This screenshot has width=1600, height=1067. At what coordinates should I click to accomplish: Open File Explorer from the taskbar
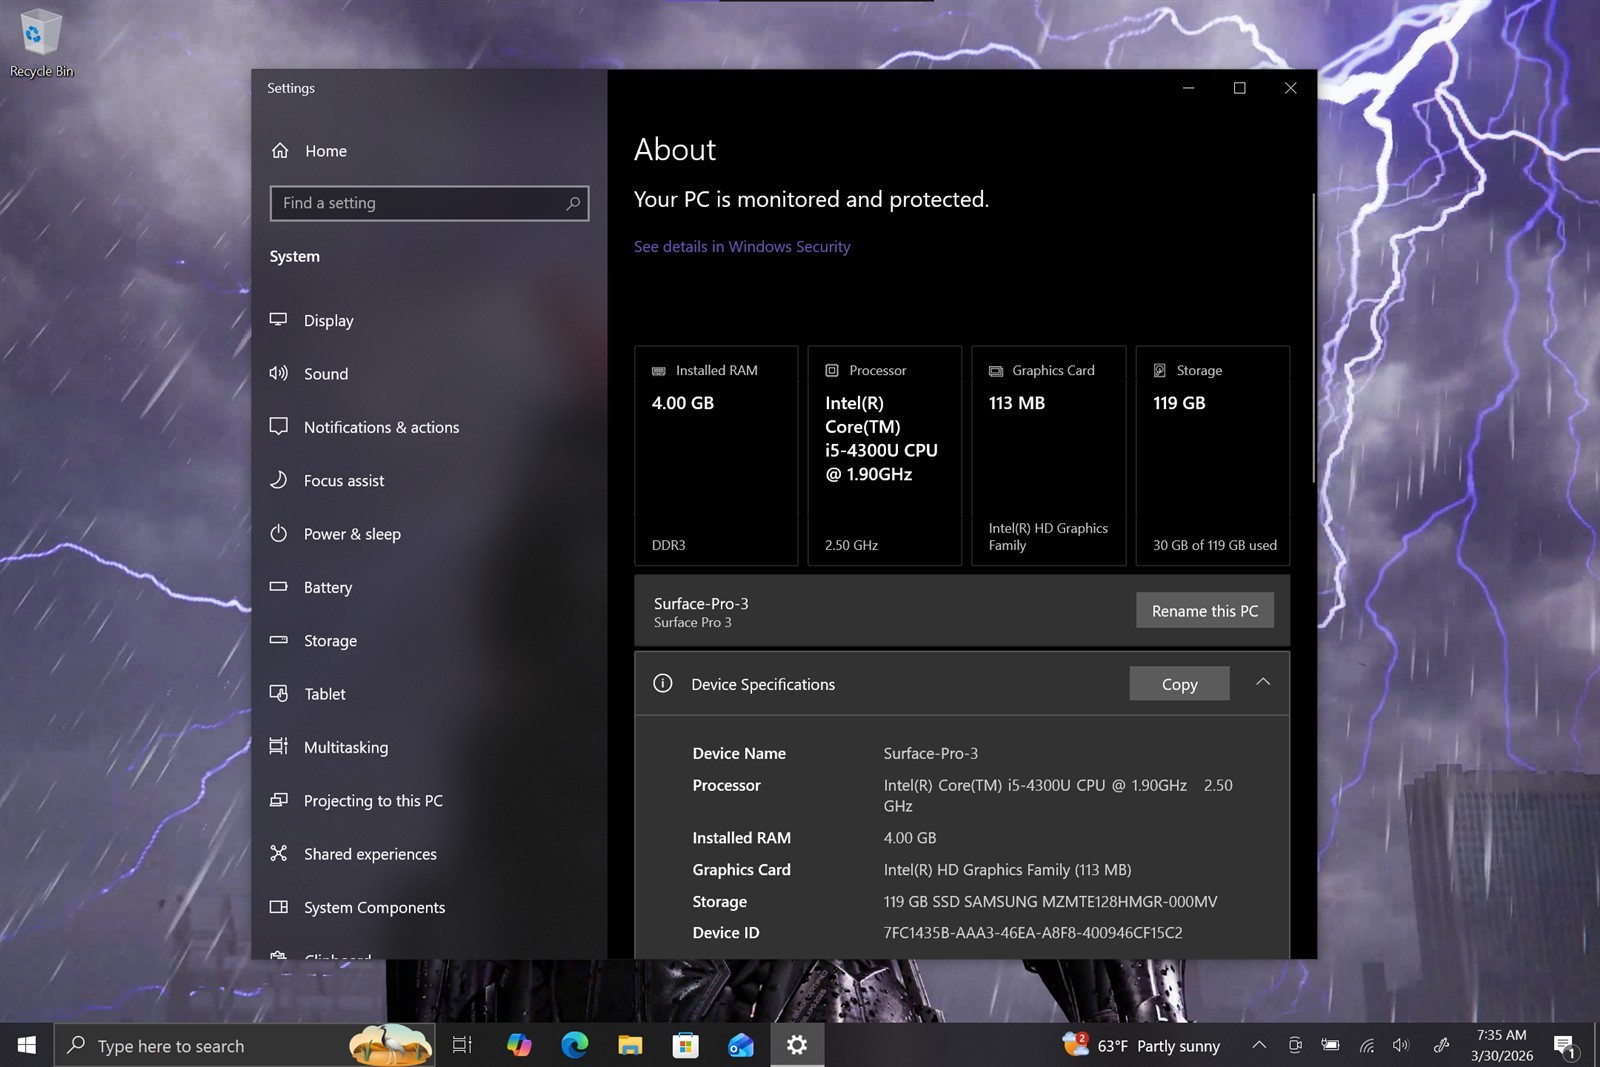(630, 1045)
